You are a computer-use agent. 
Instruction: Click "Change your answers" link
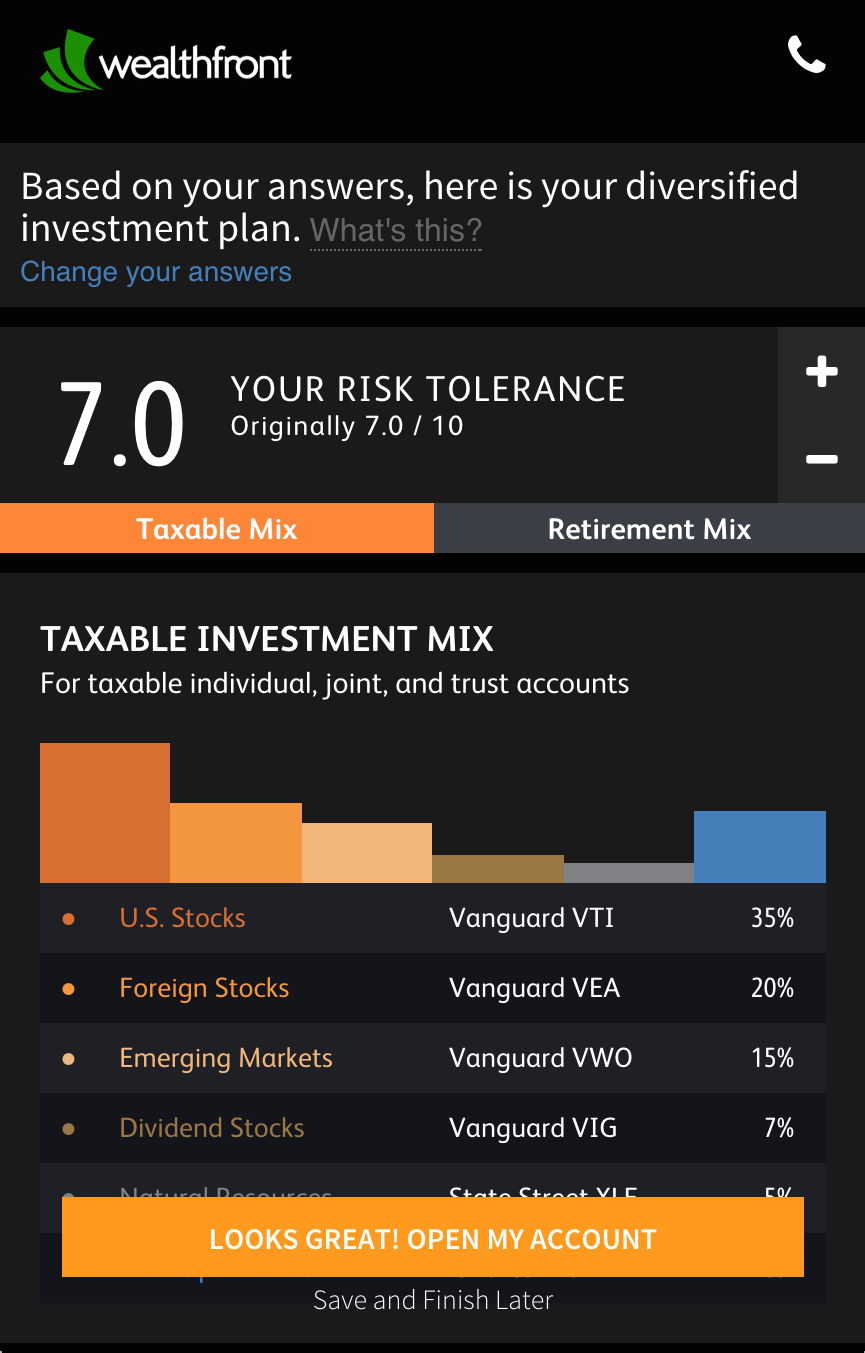point(156,272)
